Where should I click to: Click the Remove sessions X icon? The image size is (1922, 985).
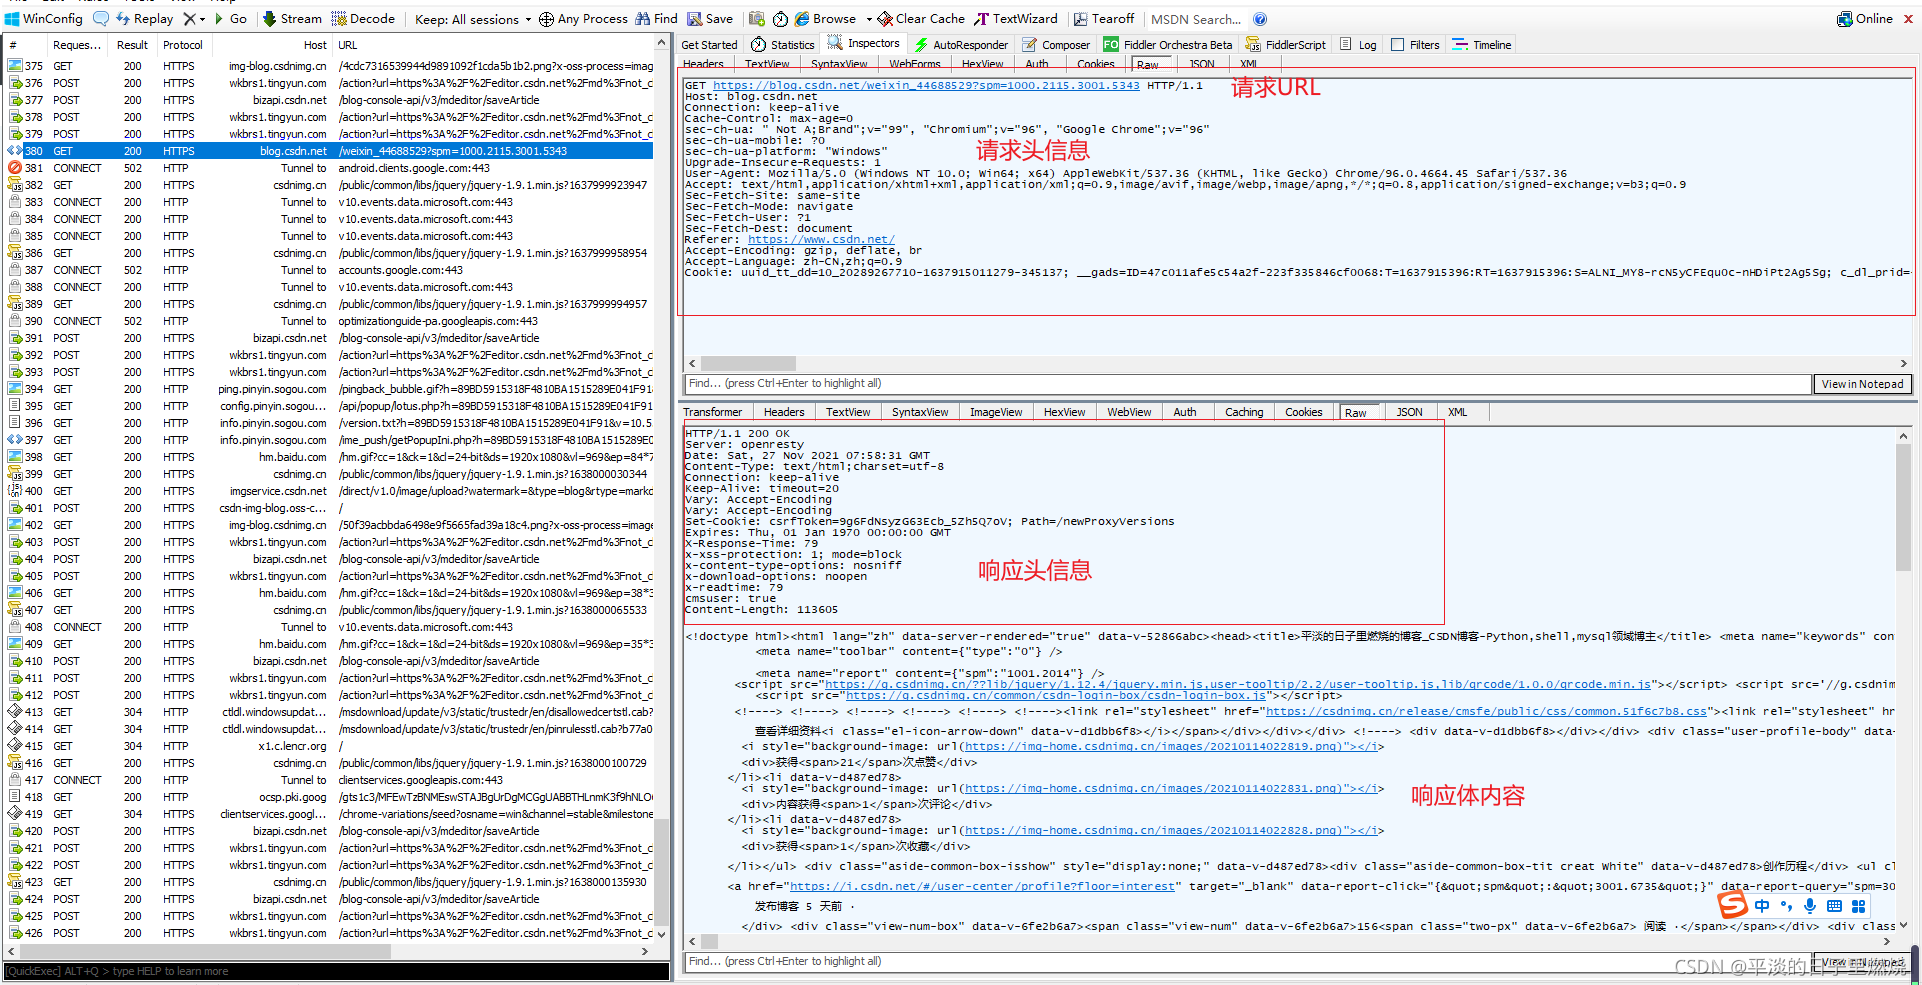click(x=189, y=18)
